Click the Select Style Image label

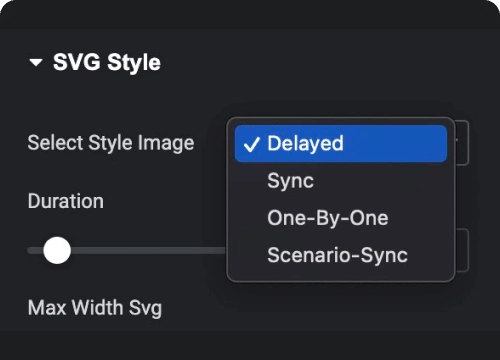pos(111,143)
